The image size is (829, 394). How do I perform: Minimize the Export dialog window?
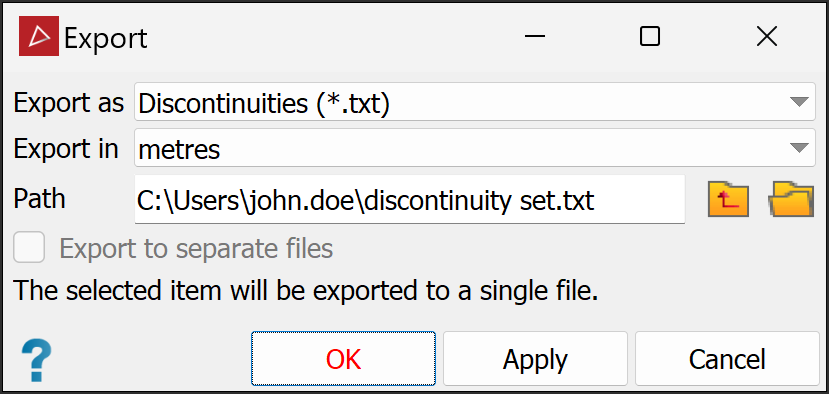[535, 36]
